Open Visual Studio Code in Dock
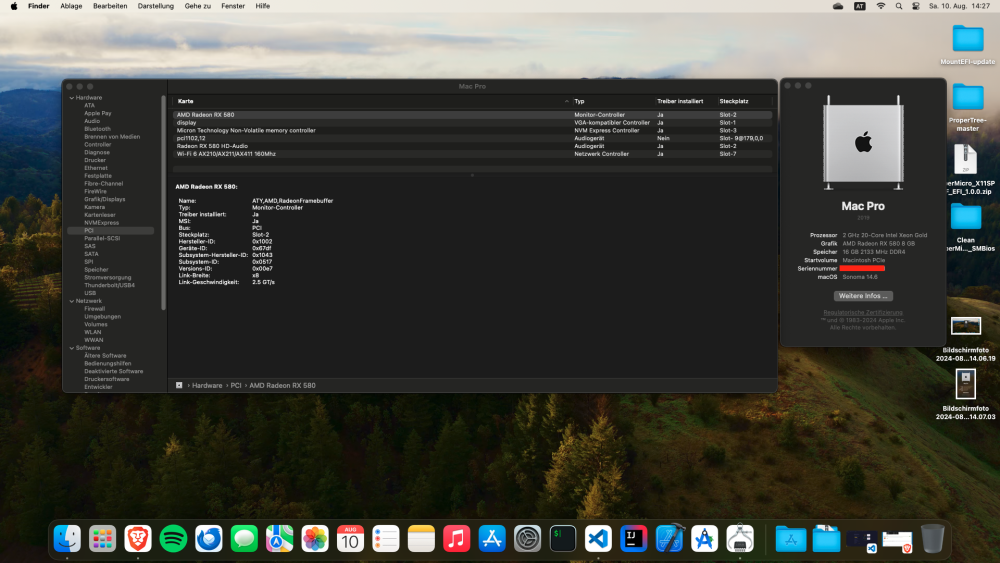 click(x=598, y=539)
